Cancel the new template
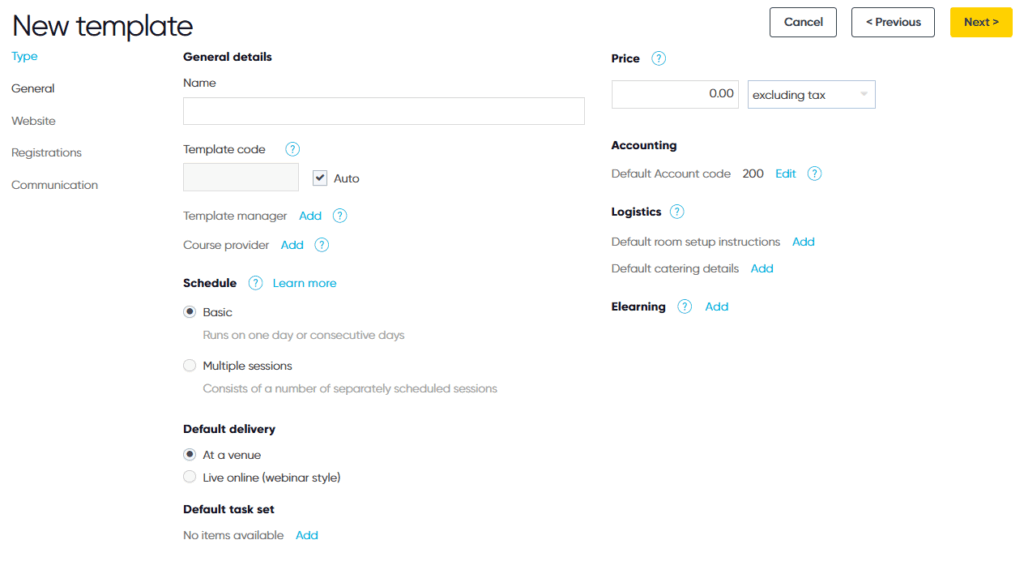The height and width of the screenshot is (570, 1024). pos(803,22)
